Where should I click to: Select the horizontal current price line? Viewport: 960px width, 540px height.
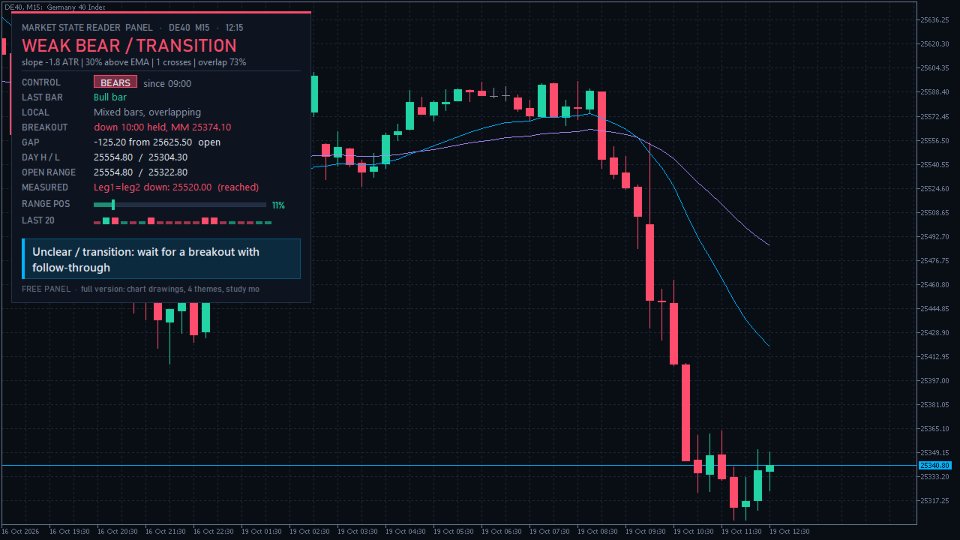tap(459, 466)
